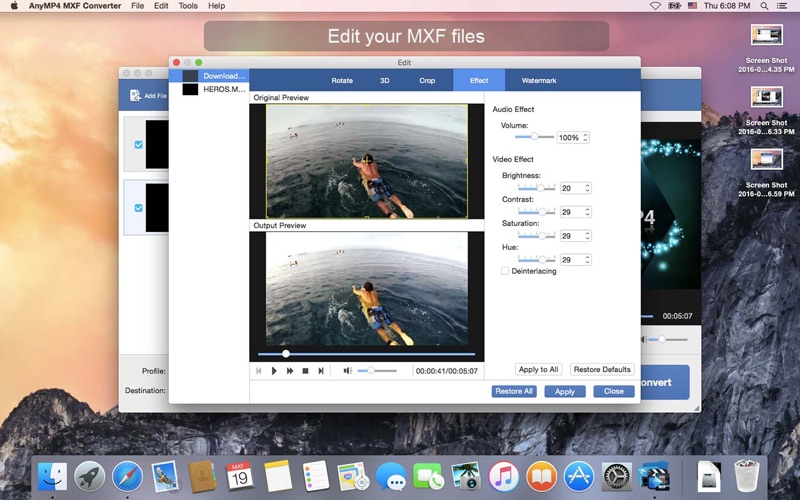Open Reminders list icon in dock
Image resolution: width=800 pixels, height=500 pixels.
click(x=315, y=477)
